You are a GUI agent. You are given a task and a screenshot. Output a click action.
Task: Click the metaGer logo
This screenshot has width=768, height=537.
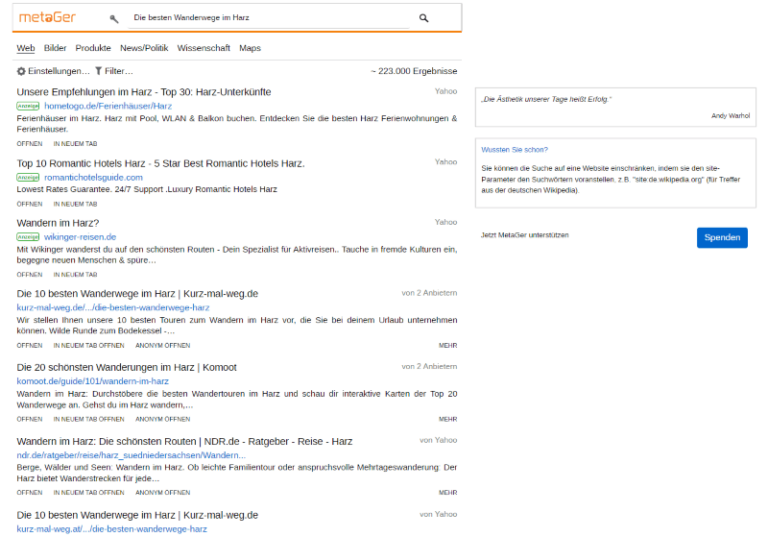pyautogui.click(x=47, y=18)
